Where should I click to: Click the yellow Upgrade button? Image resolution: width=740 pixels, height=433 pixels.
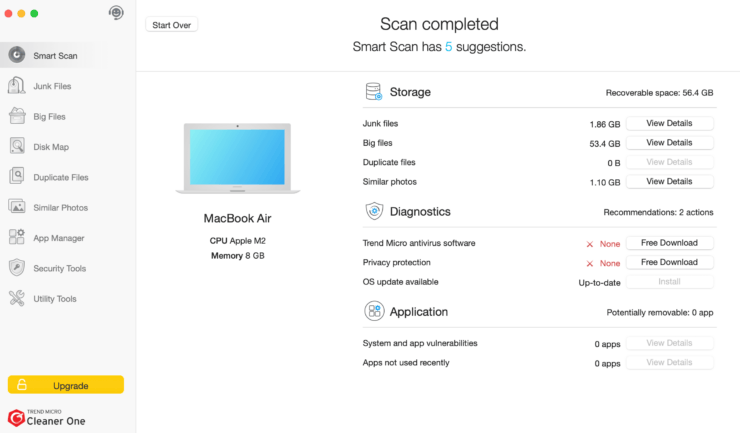coord(66,385)
